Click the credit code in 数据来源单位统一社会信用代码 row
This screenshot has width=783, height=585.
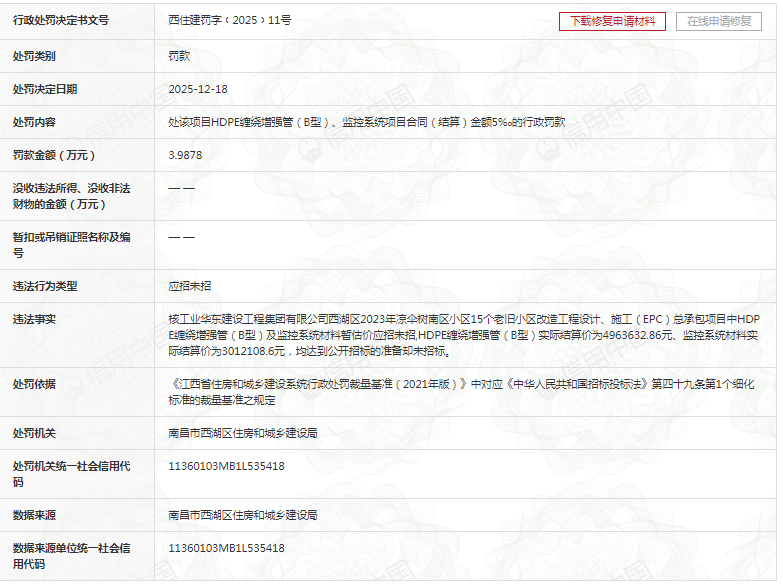(227, 548)
